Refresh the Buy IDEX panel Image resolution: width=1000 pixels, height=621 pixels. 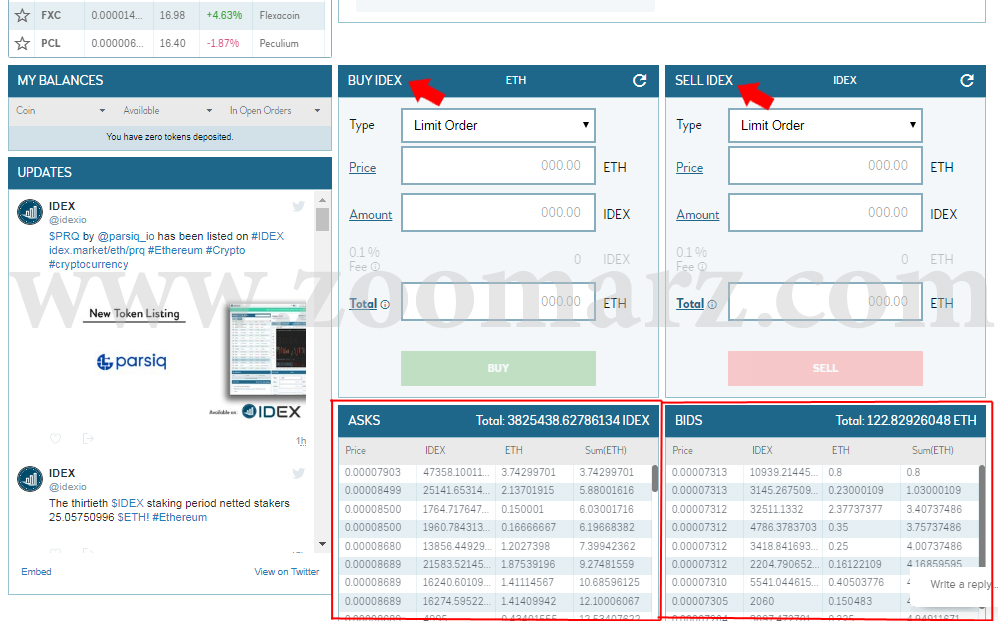point(639,80)
